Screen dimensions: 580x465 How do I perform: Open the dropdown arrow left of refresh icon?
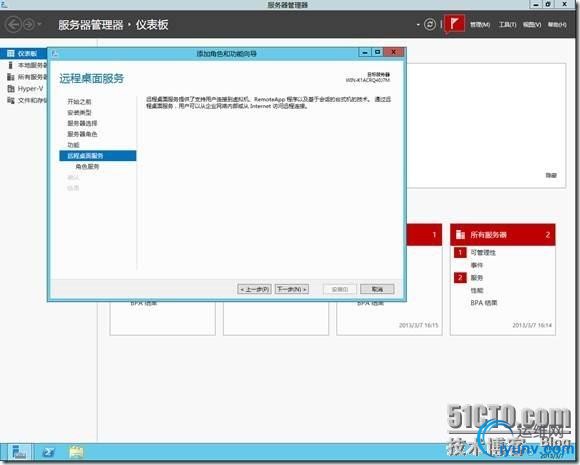(x=418, y=25)
